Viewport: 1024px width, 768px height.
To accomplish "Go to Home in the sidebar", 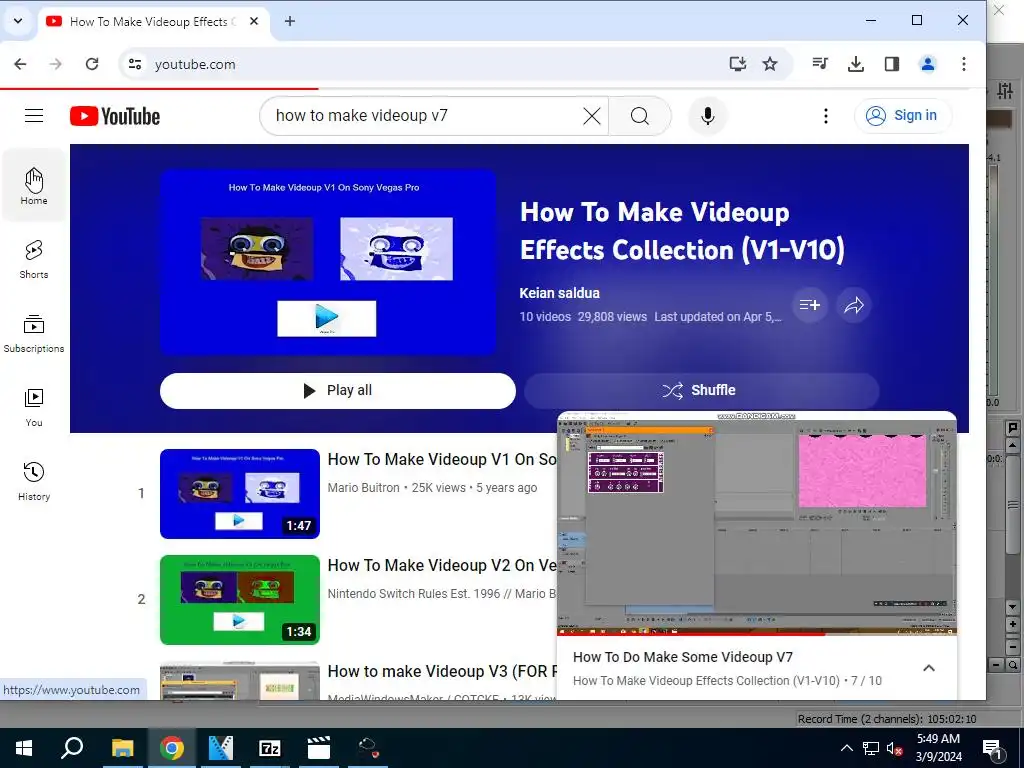I will 34,186.
